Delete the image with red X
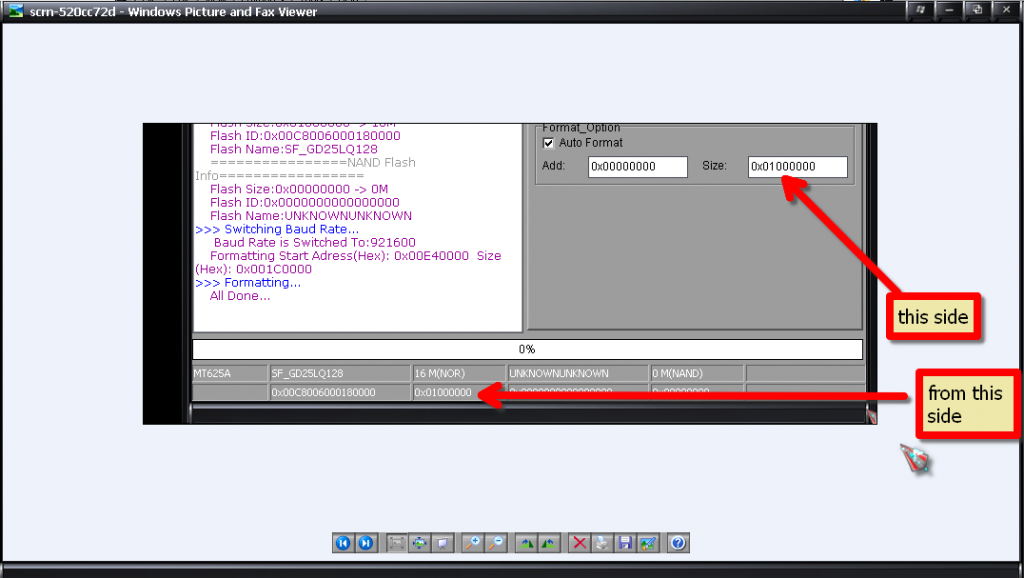Viewport: 1024px width, 578px height. [x=578, y=543]
